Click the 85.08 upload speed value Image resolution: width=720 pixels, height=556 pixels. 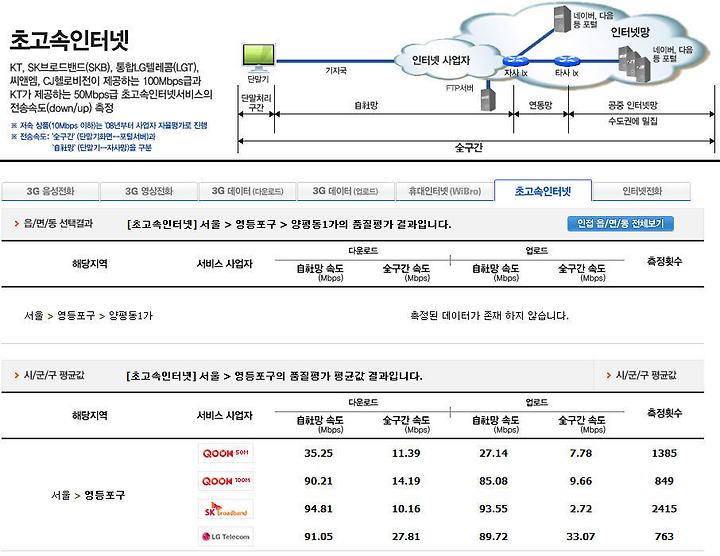coord(493,481)
